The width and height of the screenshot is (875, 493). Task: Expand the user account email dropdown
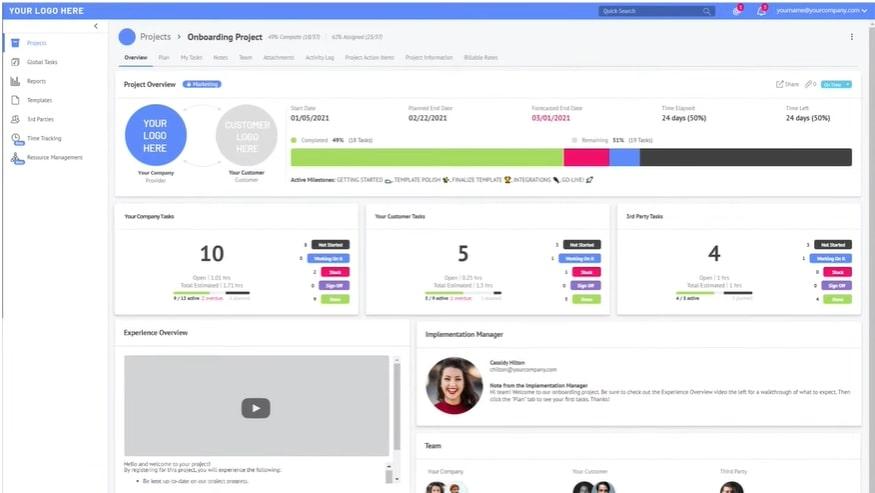click(820, 10)
